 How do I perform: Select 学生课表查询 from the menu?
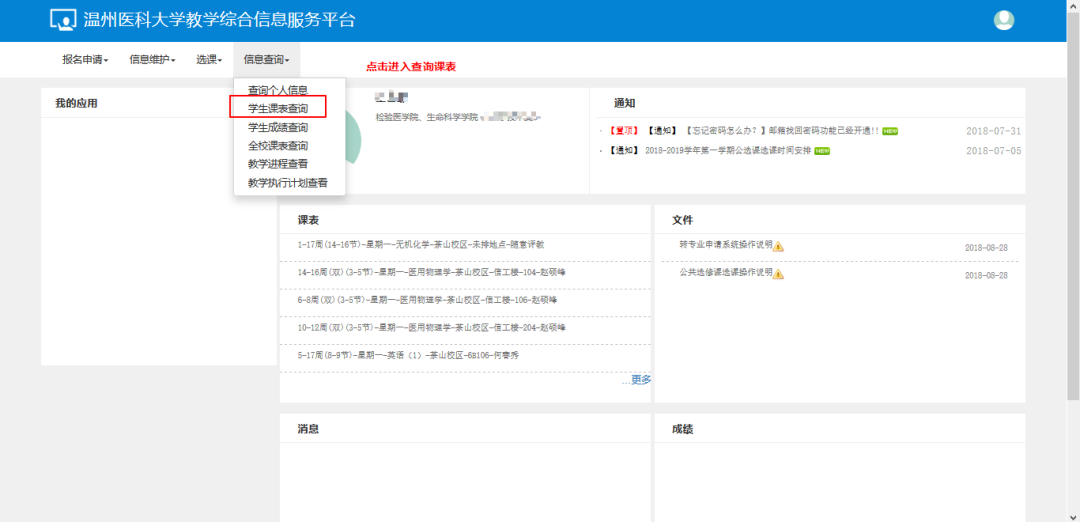coord(278,108)
